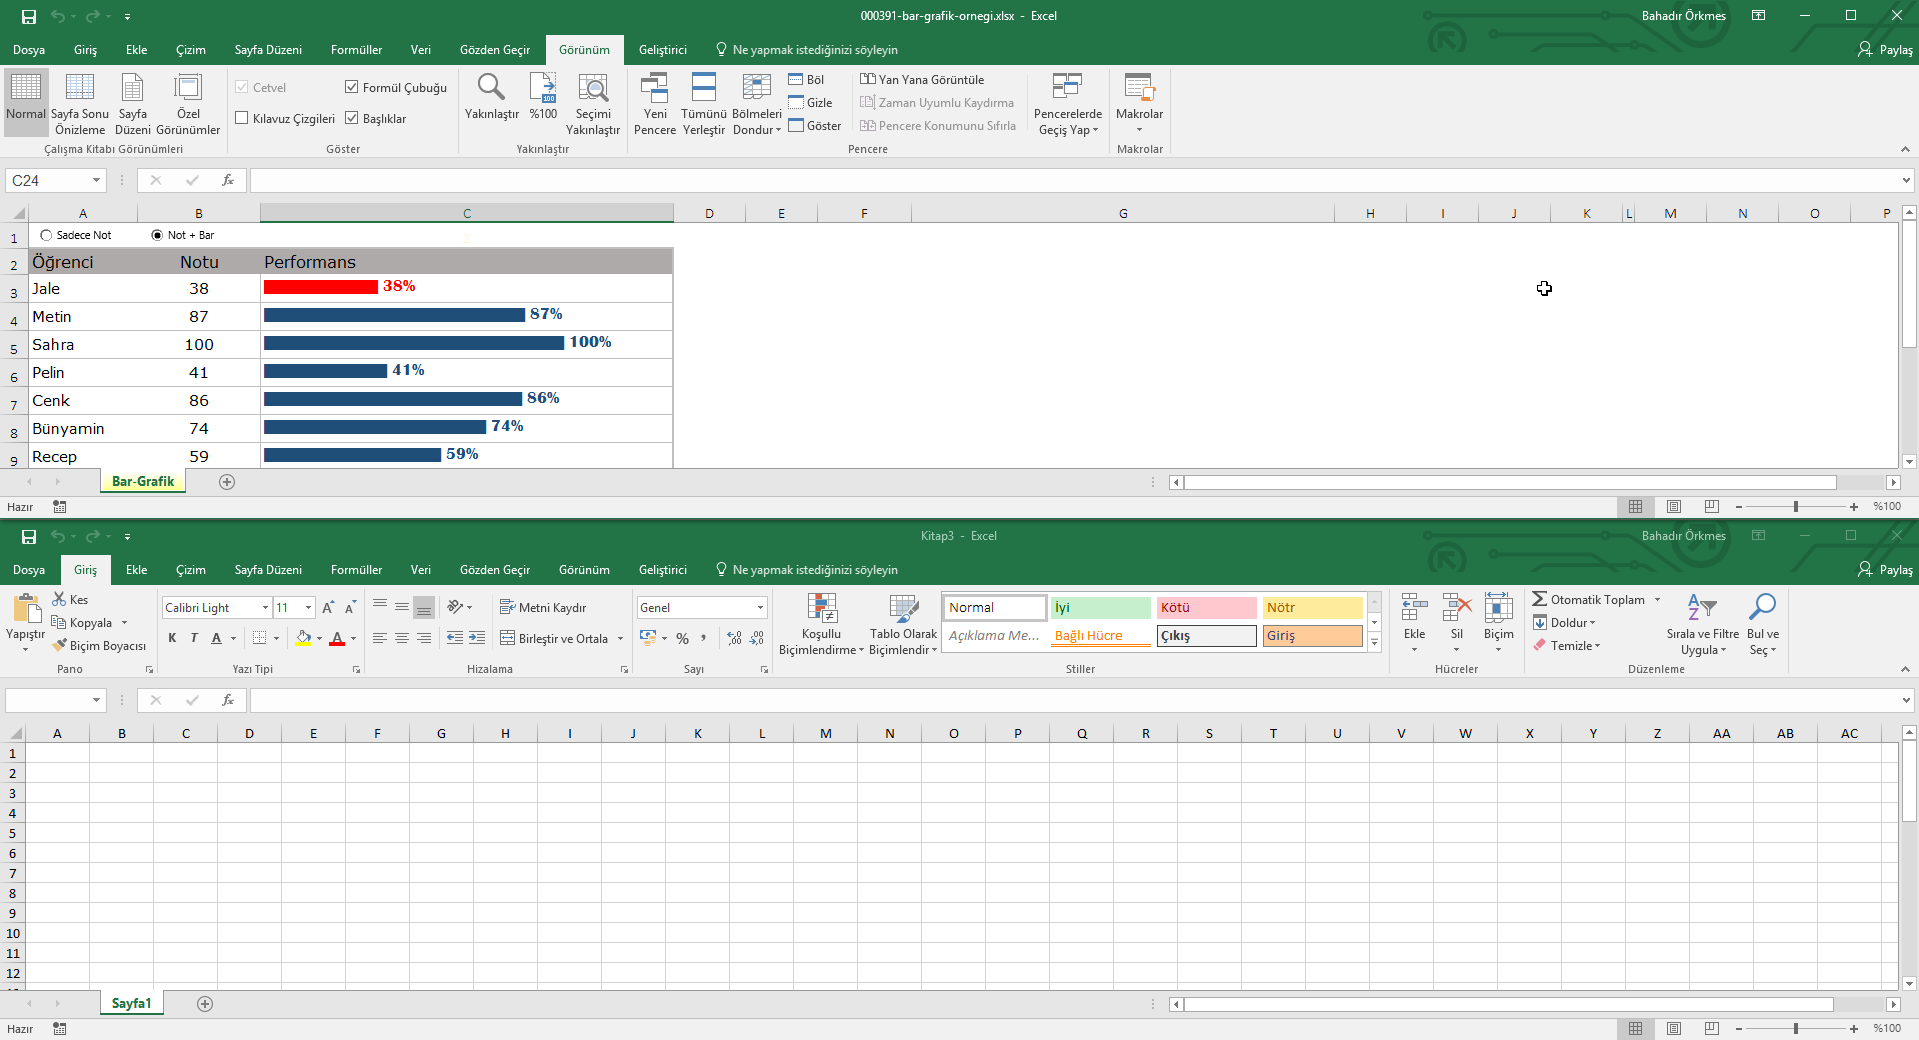This screenshot has height=1040, width=1919.
Task: Expand the Birleştir ve Ortala dropdown arrow
Action: tap(620, 638)
